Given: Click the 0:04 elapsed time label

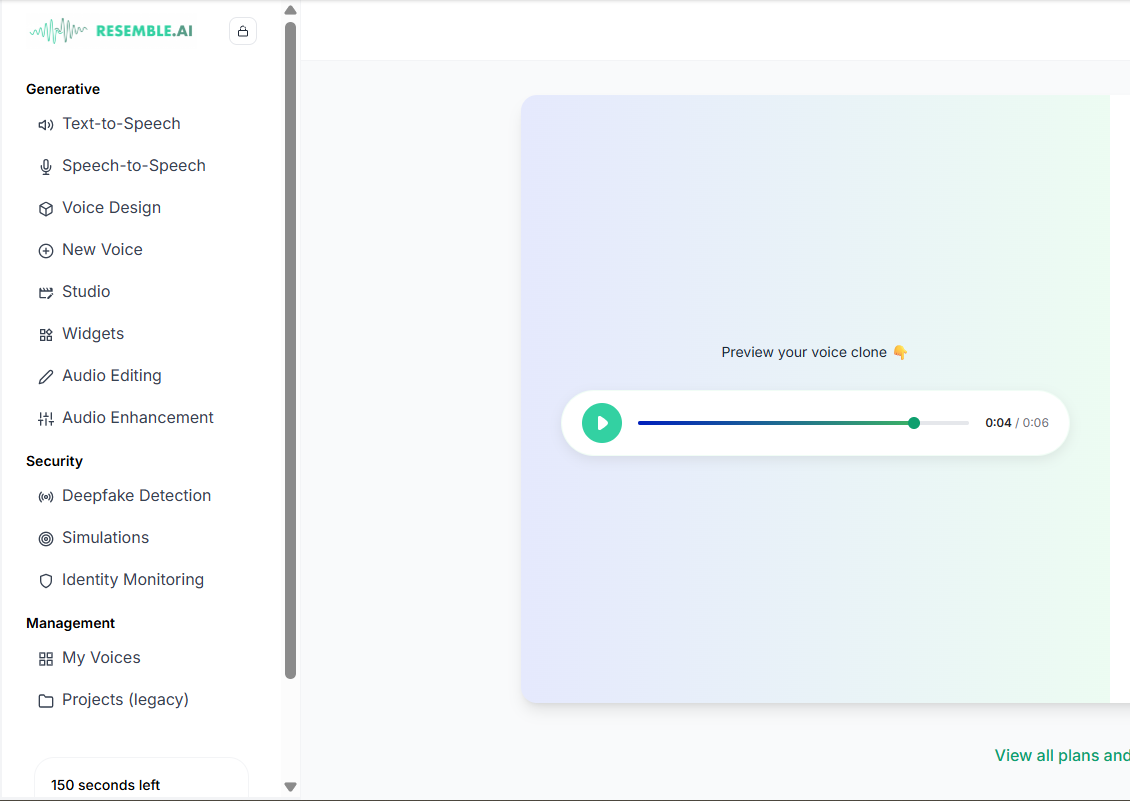Looking at the screenshot, I should tap(998, 423).
